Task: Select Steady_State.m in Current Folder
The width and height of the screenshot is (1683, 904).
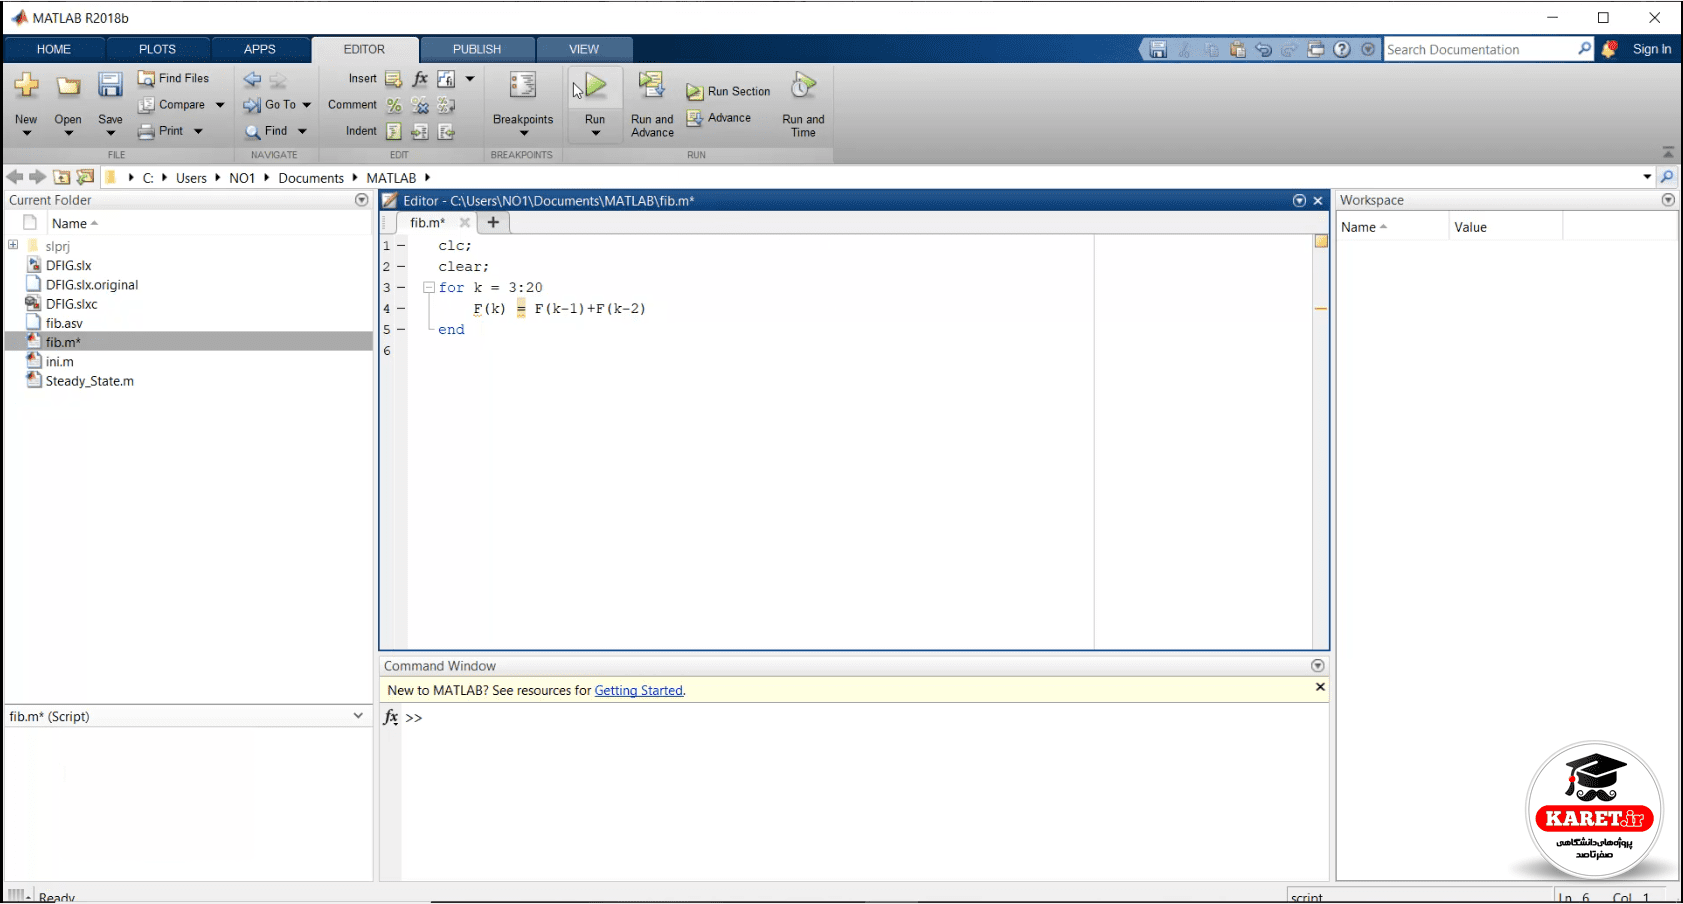Action: [x=90, y=381]
